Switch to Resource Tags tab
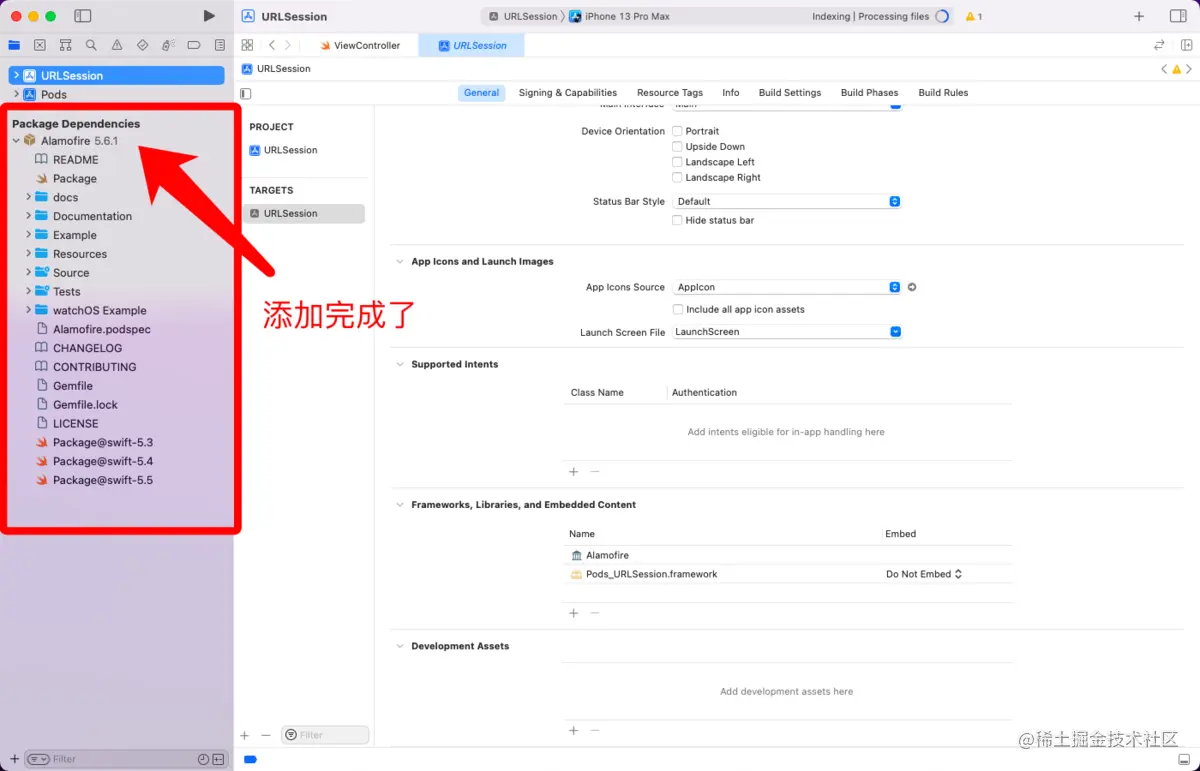 coord(670,93)
